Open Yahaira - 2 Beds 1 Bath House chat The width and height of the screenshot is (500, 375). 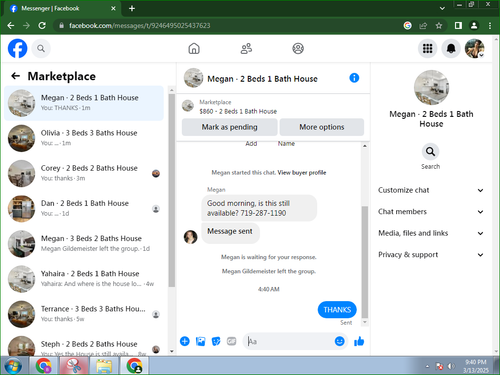pos(84,279)
